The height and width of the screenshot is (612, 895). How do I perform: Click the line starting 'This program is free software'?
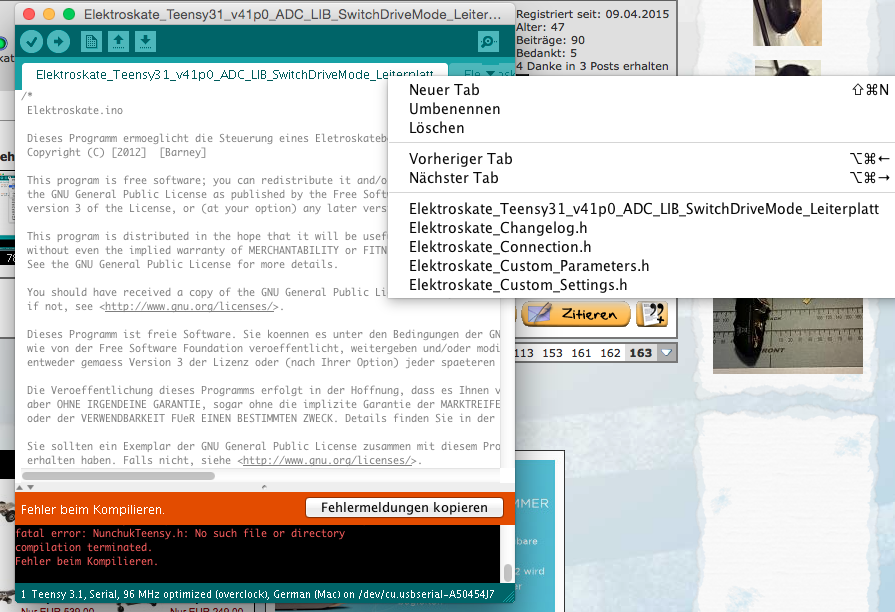(207, 180)
